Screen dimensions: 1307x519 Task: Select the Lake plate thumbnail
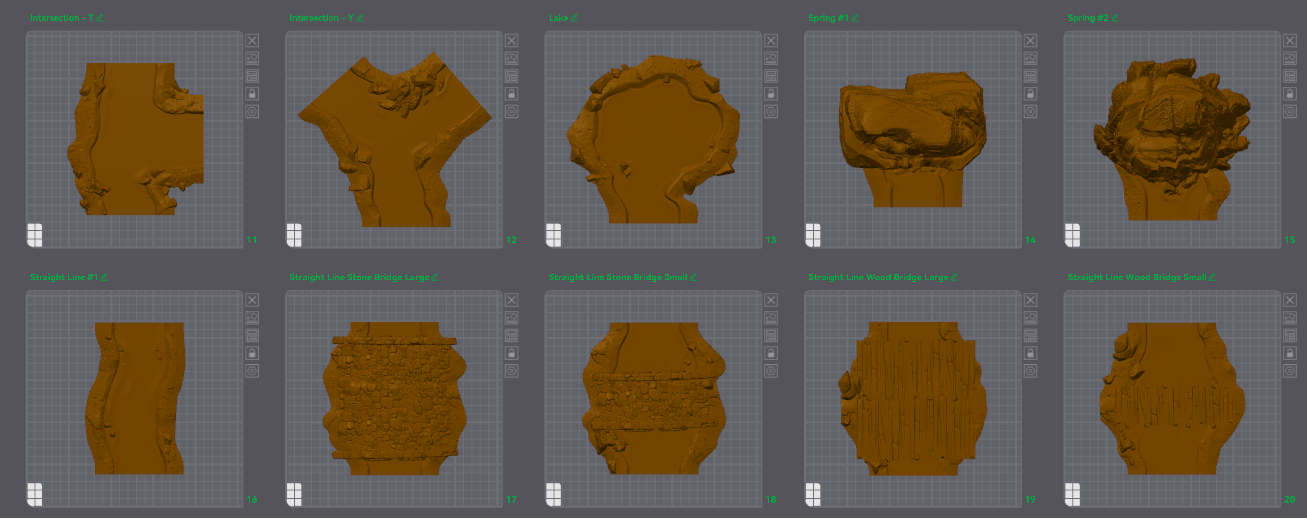click(x=653, y=139)
